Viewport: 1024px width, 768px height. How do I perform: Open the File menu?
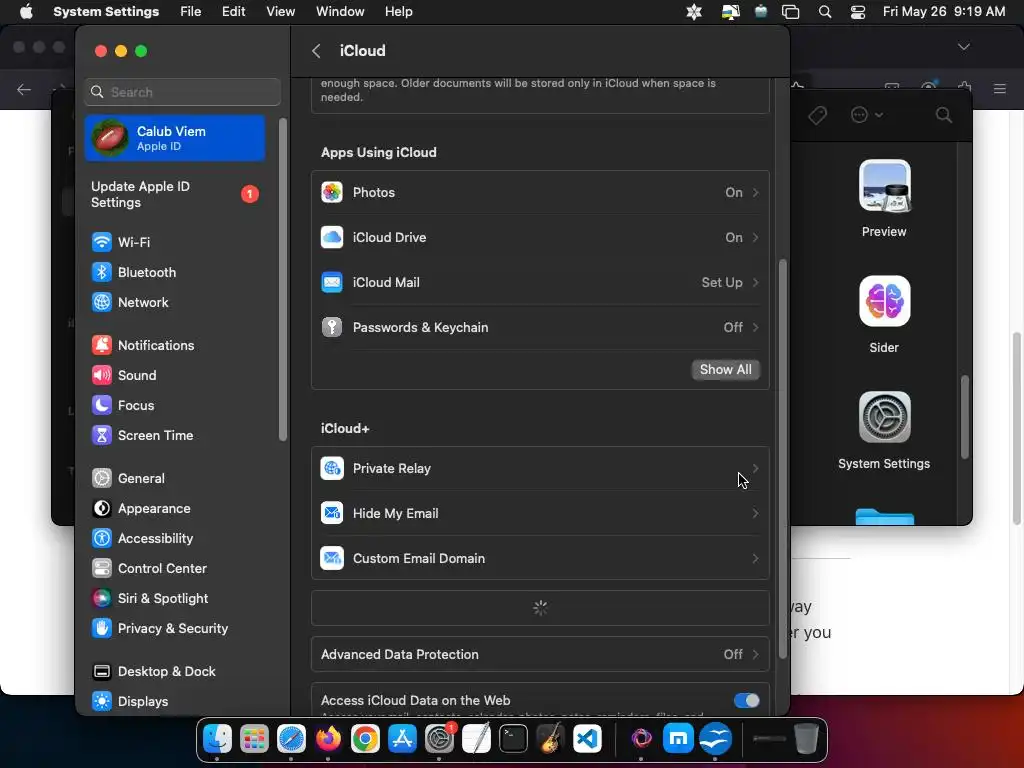pos(191,12)
